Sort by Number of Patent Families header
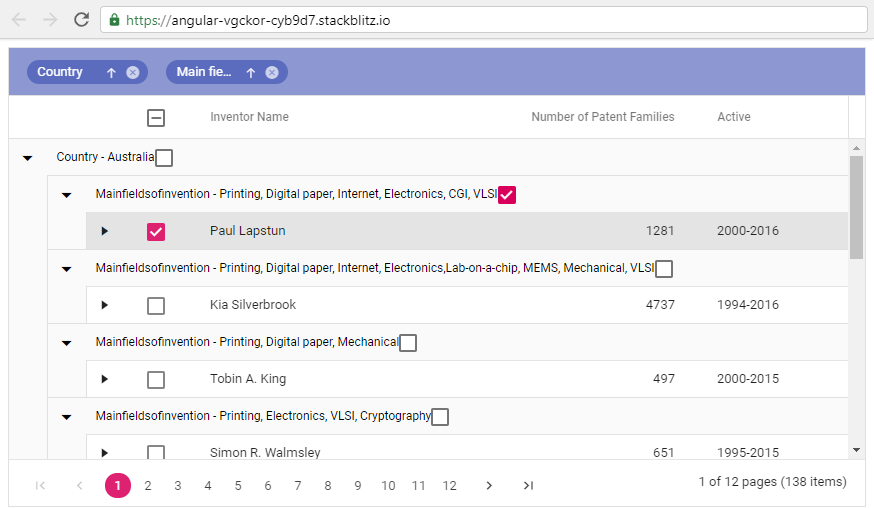The height and width of the screenshot is (508, 874). point(602,117)
